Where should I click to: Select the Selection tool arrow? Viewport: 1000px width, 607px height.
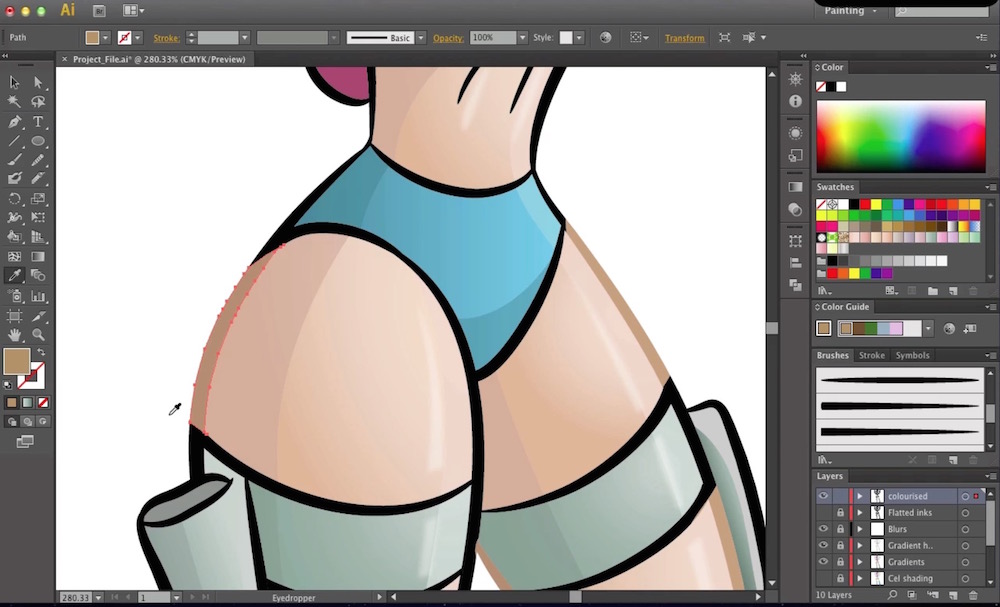[x=15, y=82]
